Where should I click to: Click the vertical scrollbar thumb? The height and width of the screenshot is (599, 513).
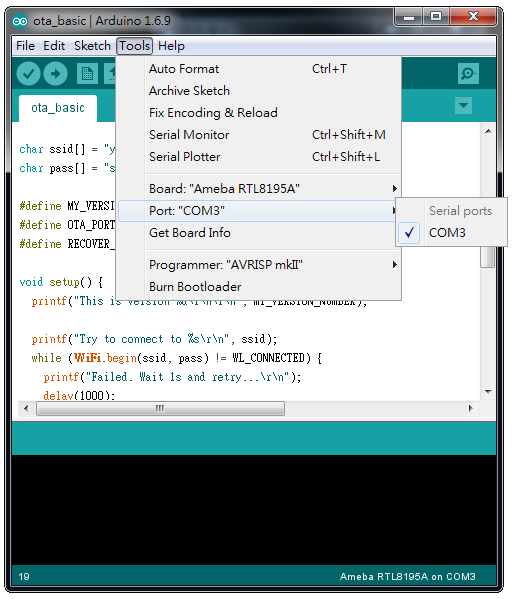(x=488, y=257)
